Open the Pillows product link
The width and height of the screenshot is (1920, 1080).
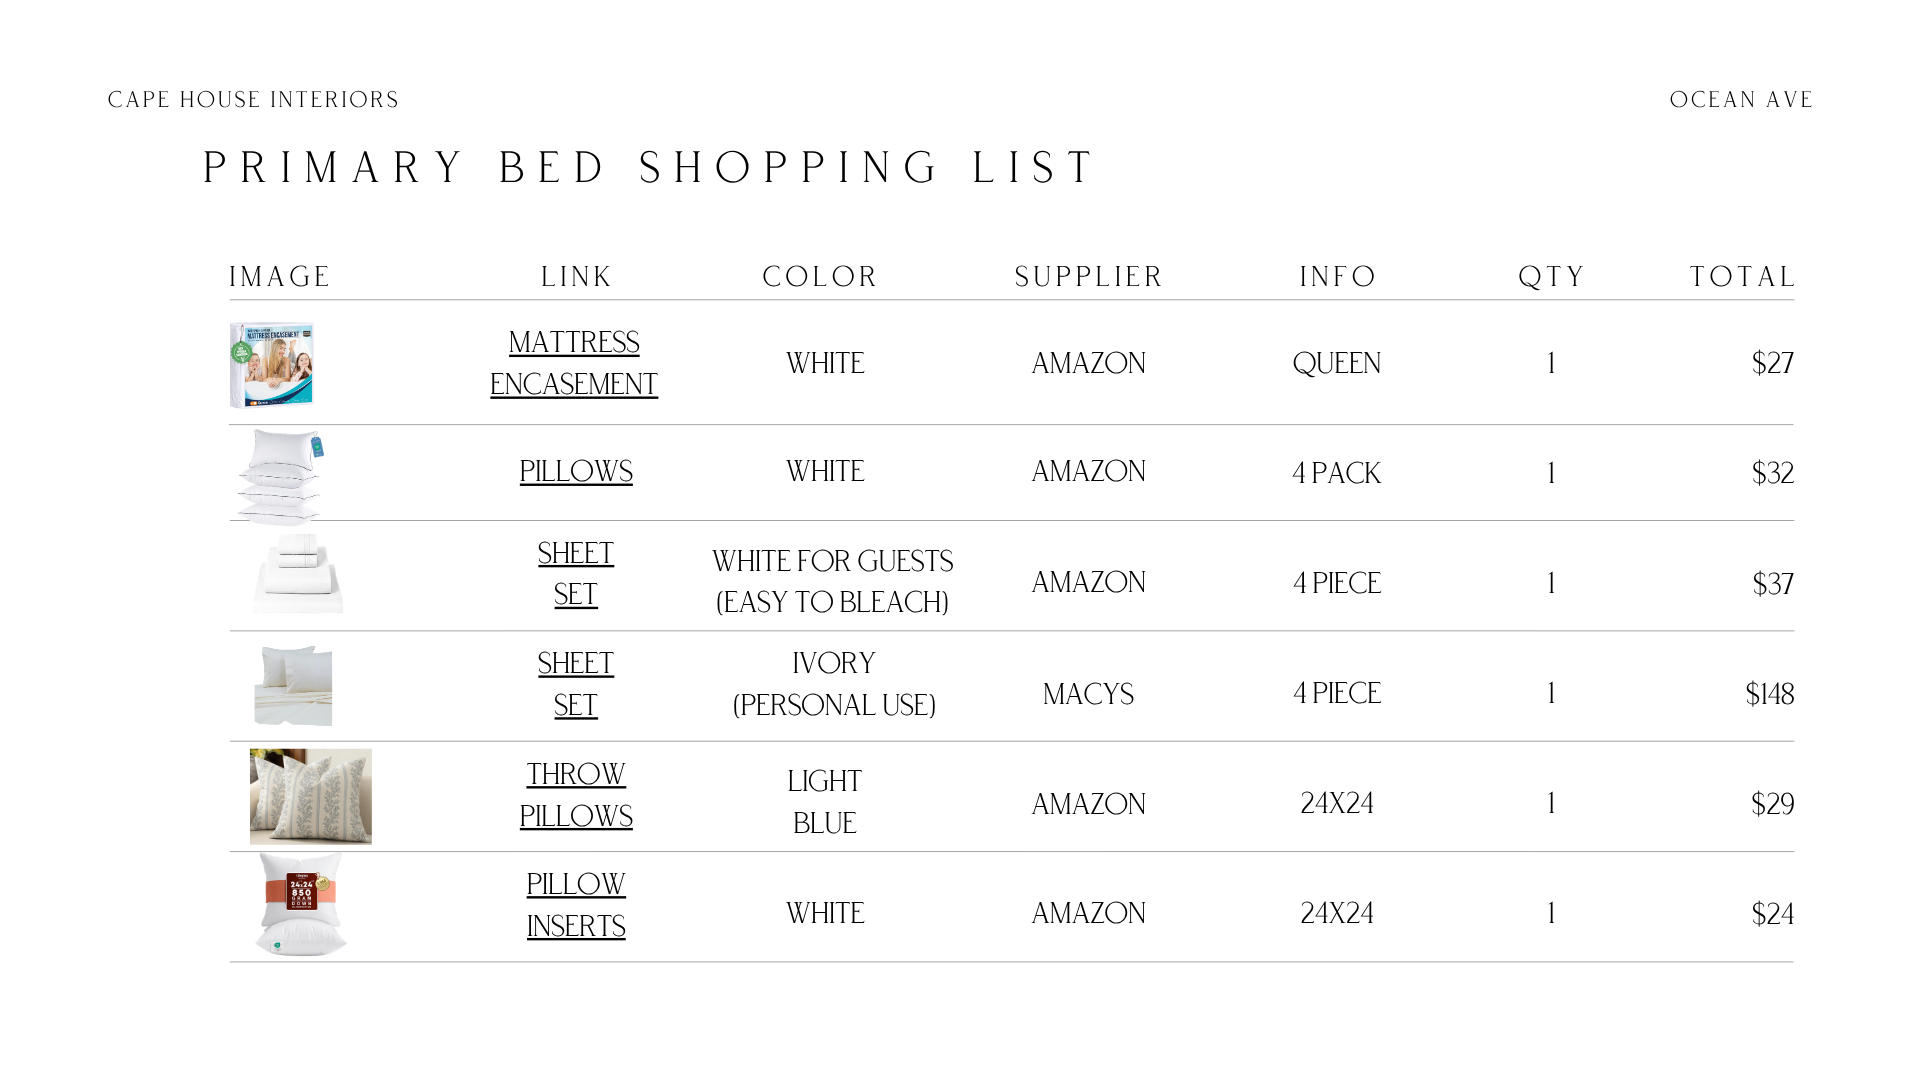pyautogui.click(x=576, y=472)
